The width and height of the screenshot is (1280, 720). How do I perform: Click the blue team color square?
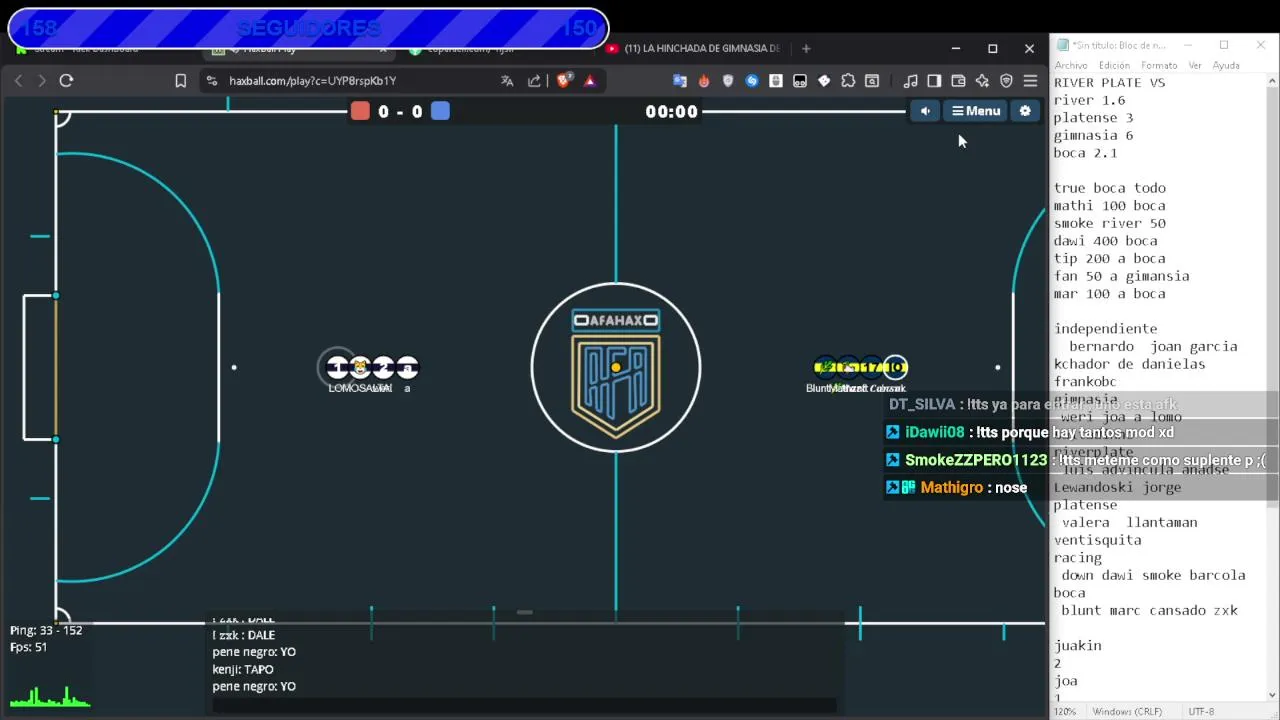coord(440,111)
